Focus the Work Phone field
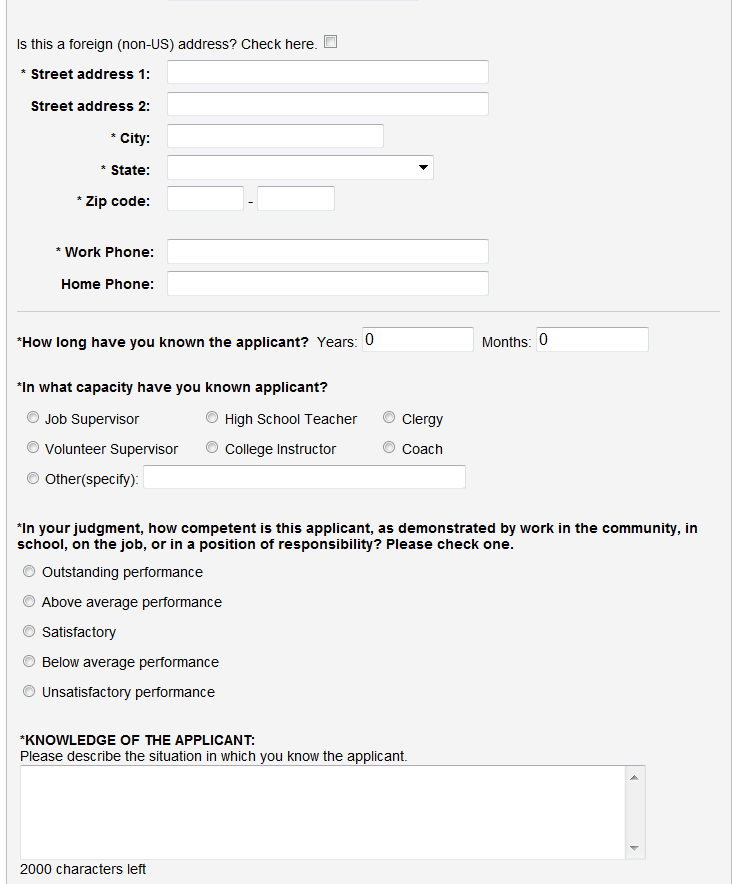735x884 pixels. 327,252
